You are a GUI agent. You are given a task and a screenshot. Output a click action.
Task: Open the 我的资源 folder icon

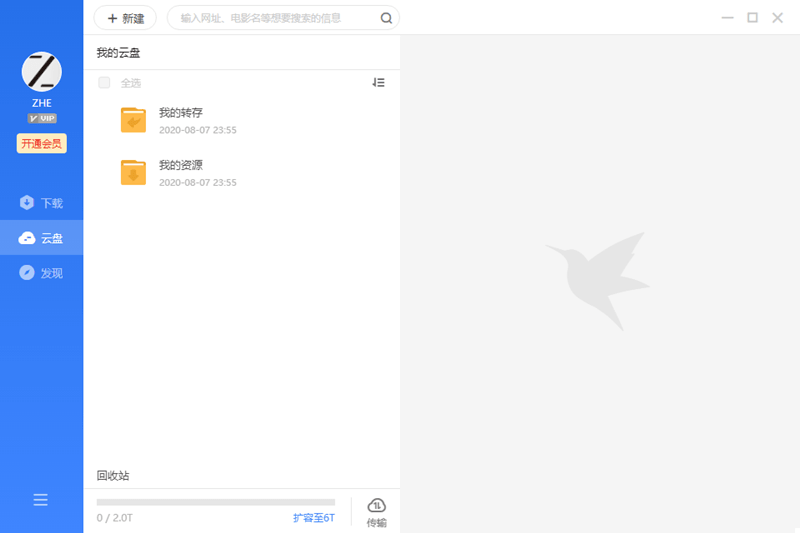coord(133,172)
